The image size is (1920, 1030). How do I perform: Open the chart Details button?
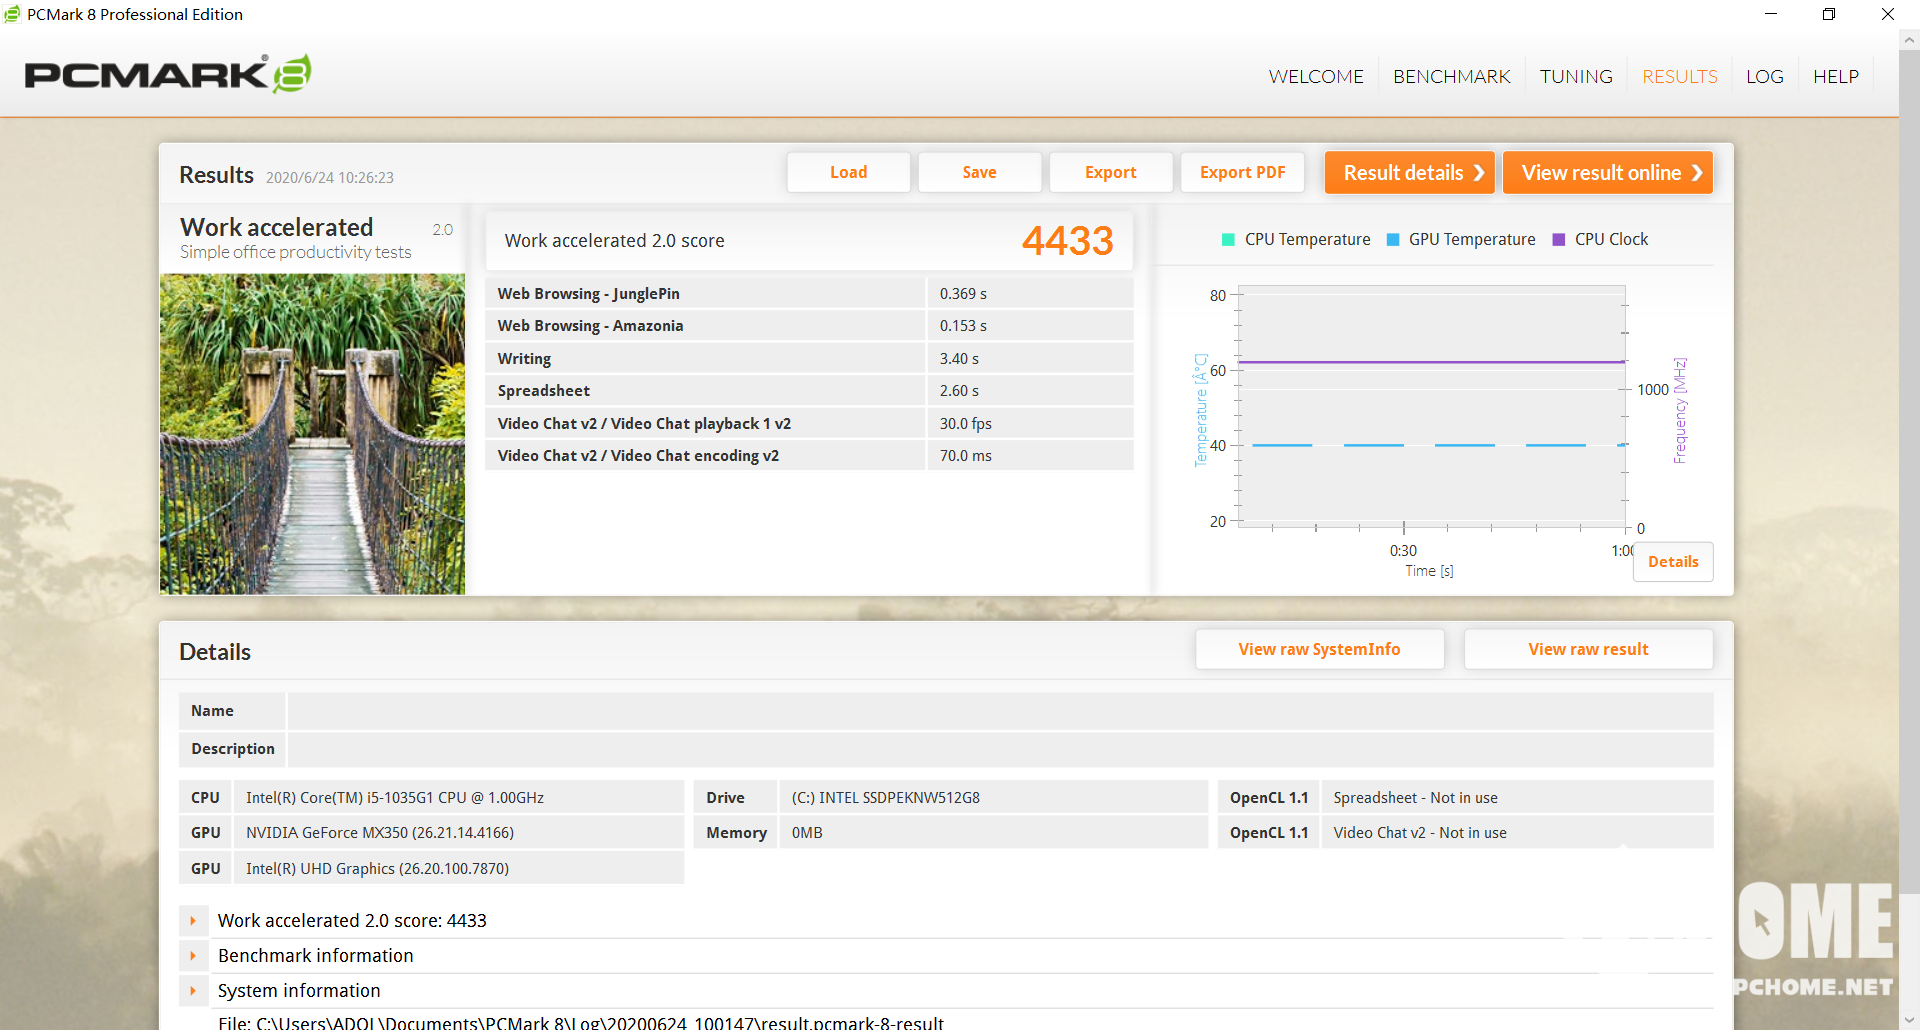(x=1672, y=562)
